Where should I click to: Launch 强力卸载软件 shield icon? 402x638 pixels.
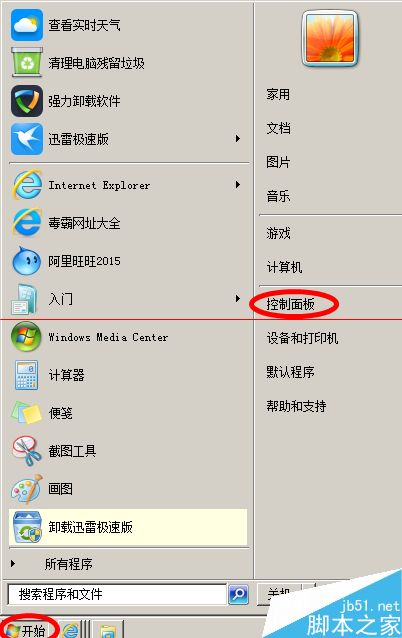coord(26,101)
